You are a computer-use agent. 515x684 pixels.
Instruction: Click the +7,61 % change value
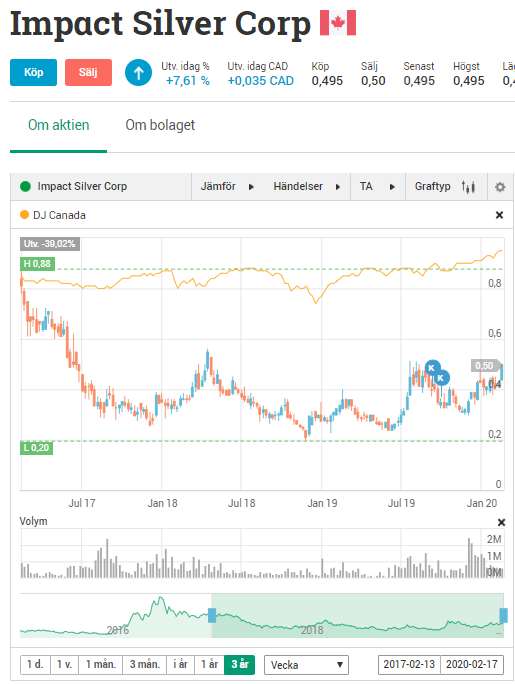pos(188,81)
